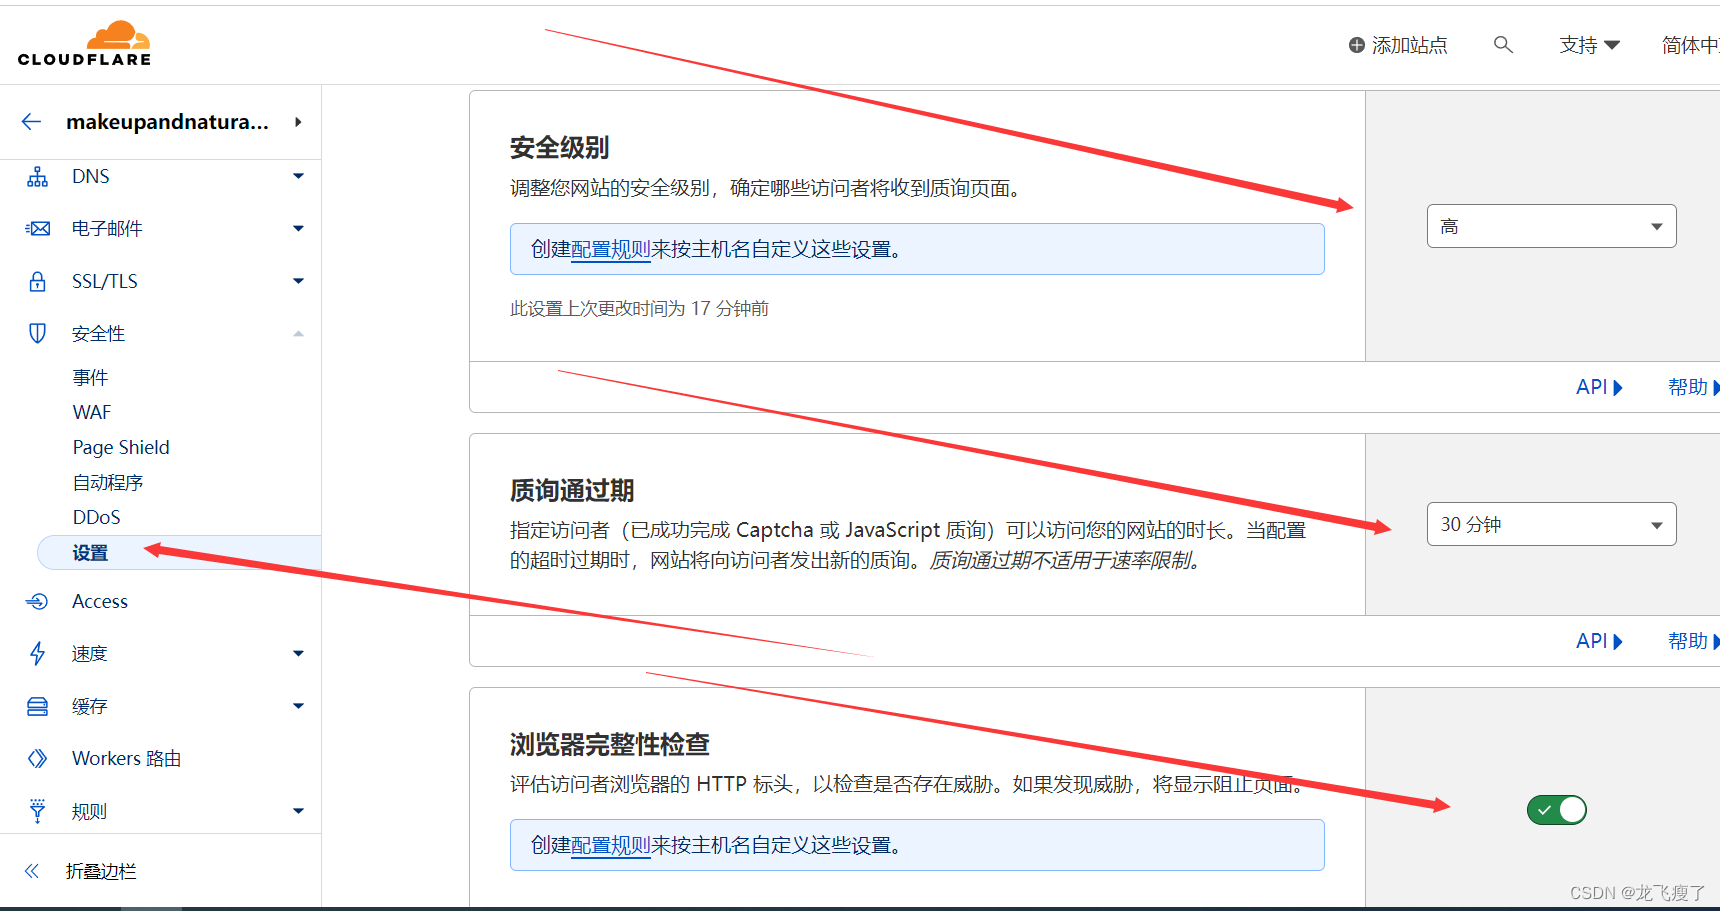Open the Page Shield menu item
Image resolution: width=1720 pixels, height=911 pixels.
click(120, 447)
